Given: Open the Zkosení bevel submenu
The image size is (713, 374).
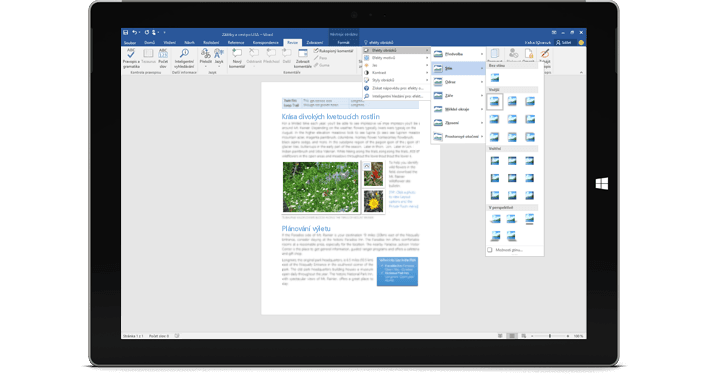Looking at the screenshot, I should [x=458, y=123].
